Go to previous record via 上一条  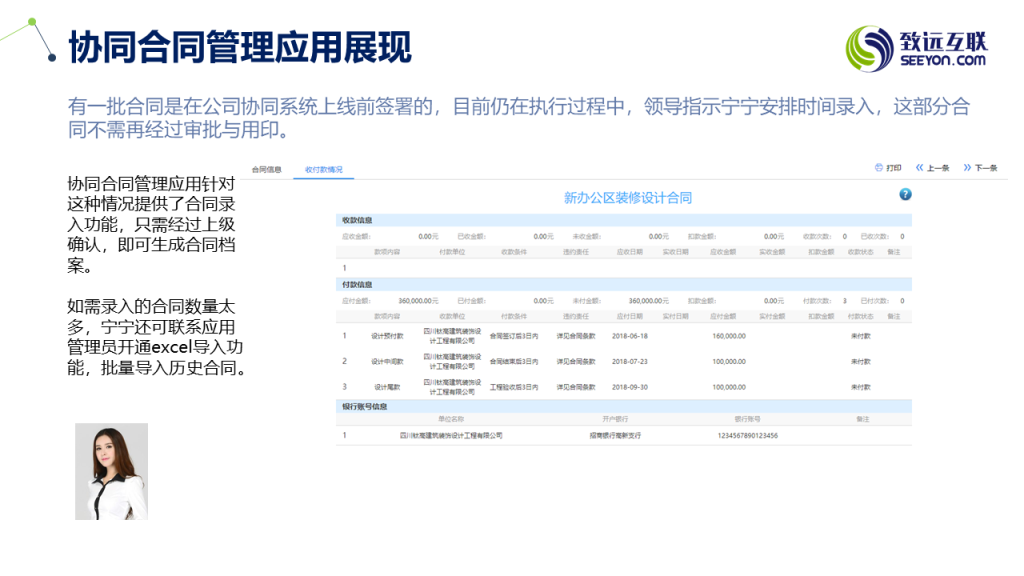click(938, 168)
